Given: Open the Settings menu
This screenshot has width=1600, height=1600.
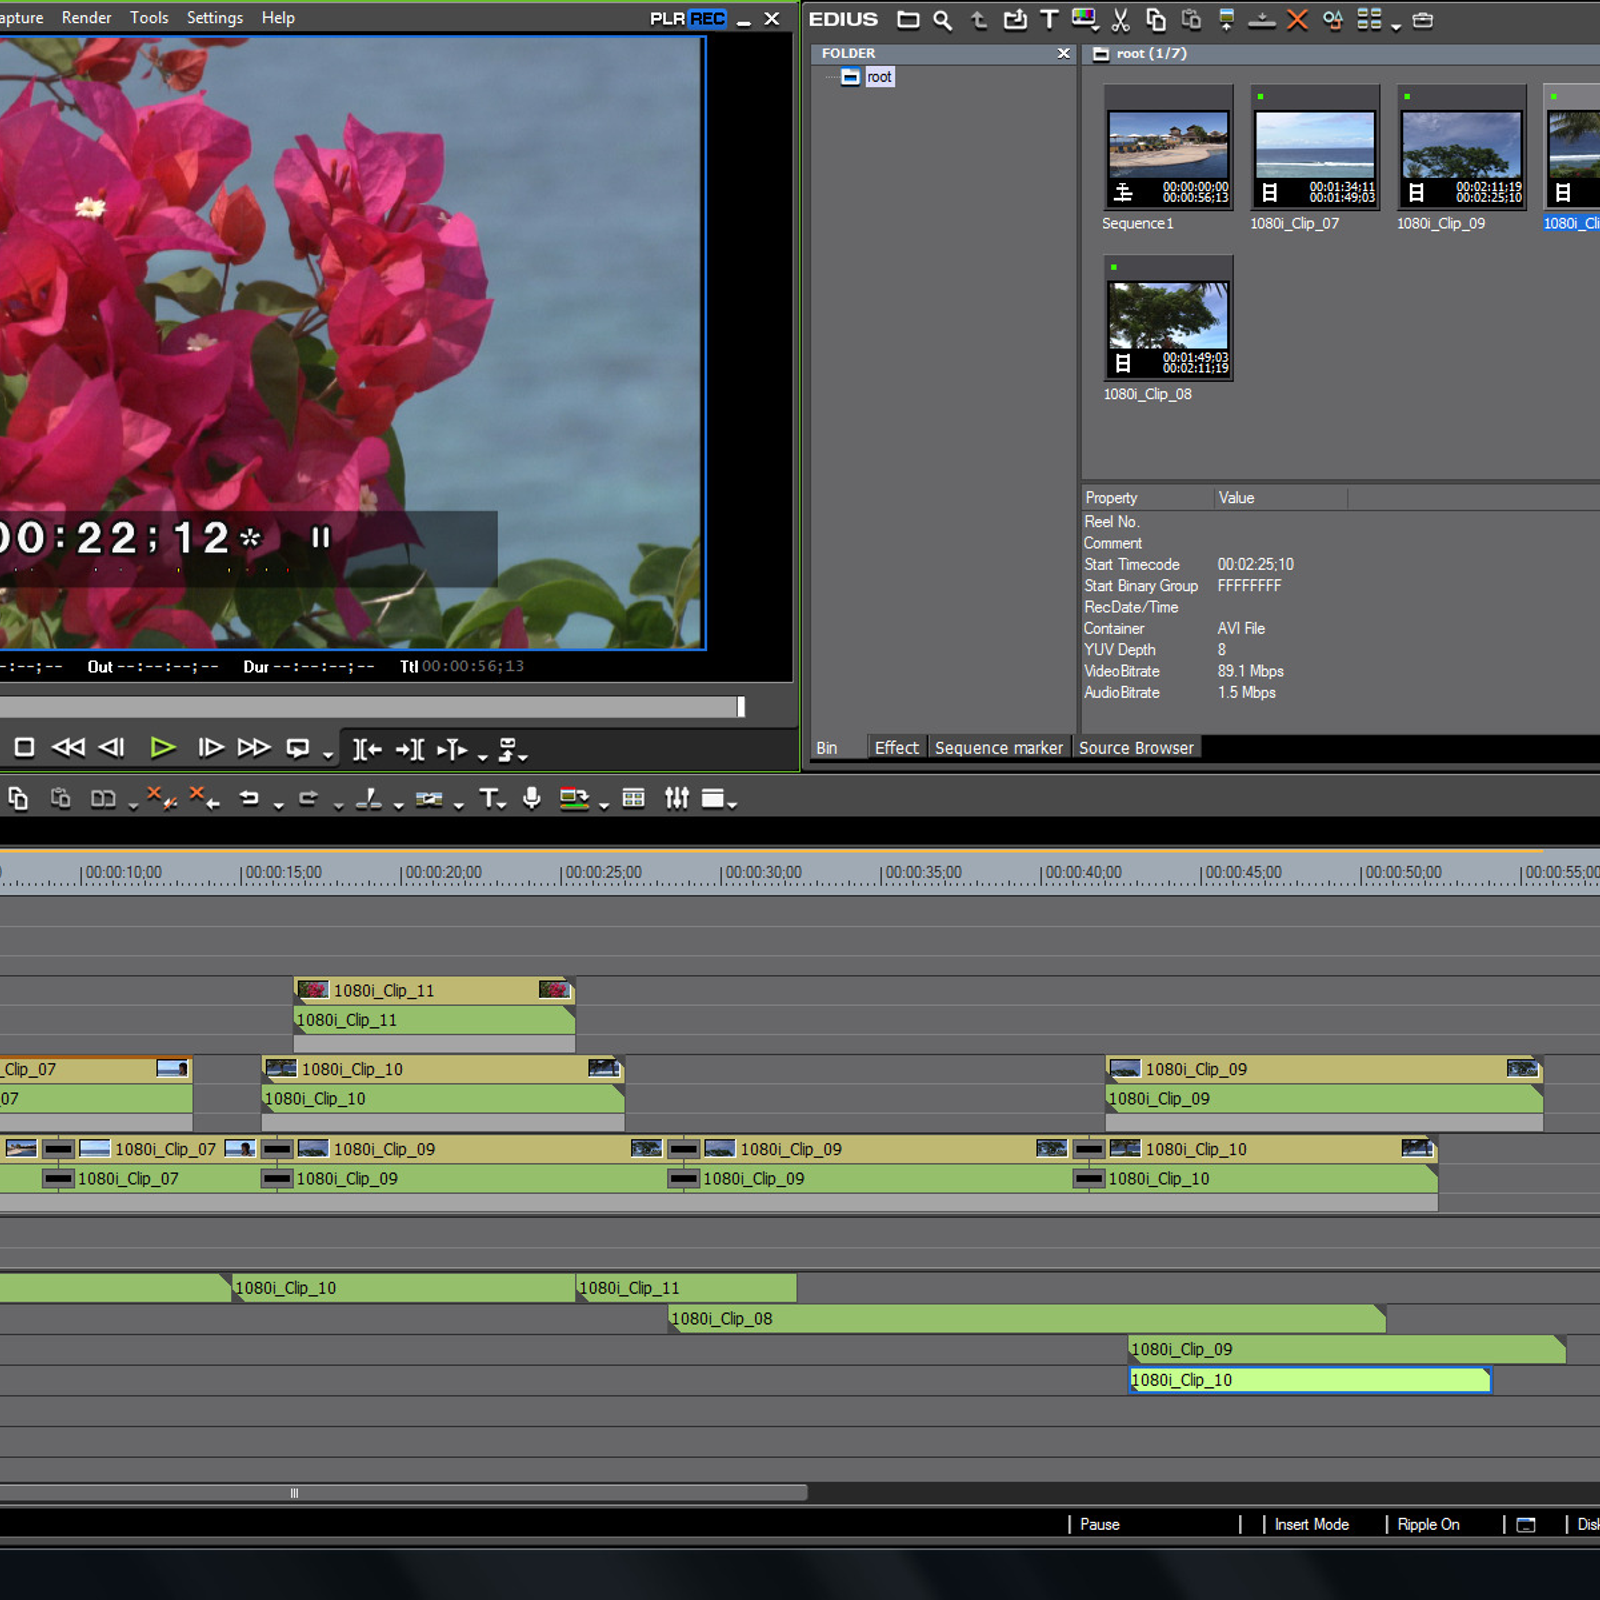Looking at the screenshot, I should click(x=215, y=18).
